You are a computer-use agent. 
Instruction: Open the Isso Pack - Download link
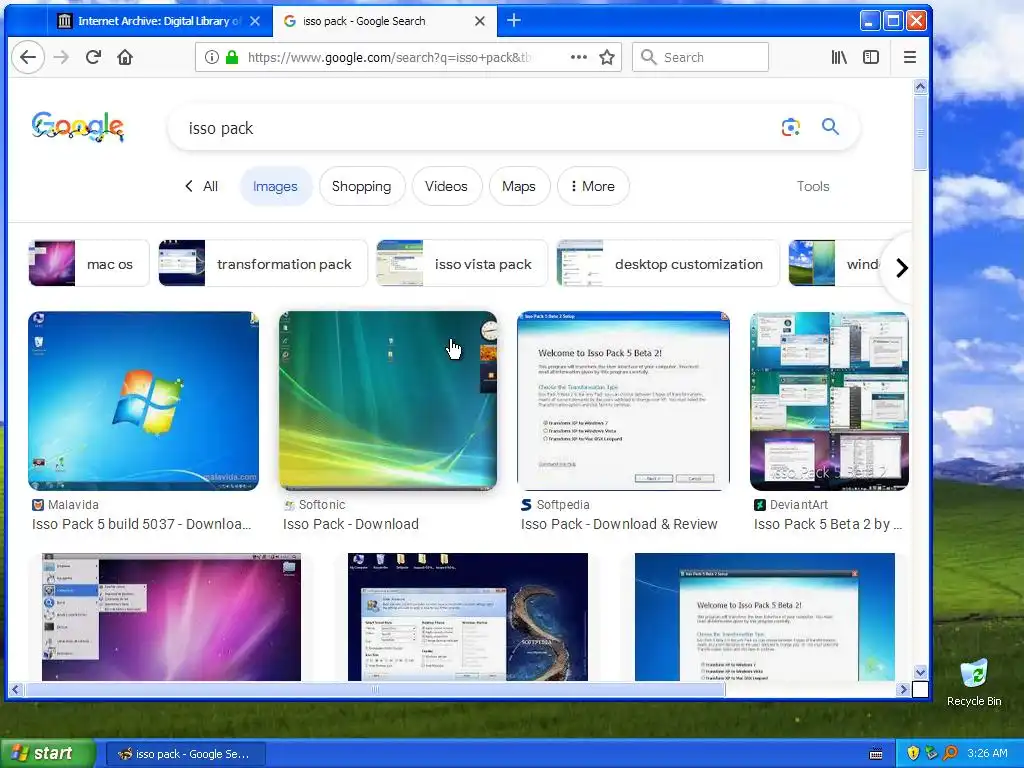(351, 524)
